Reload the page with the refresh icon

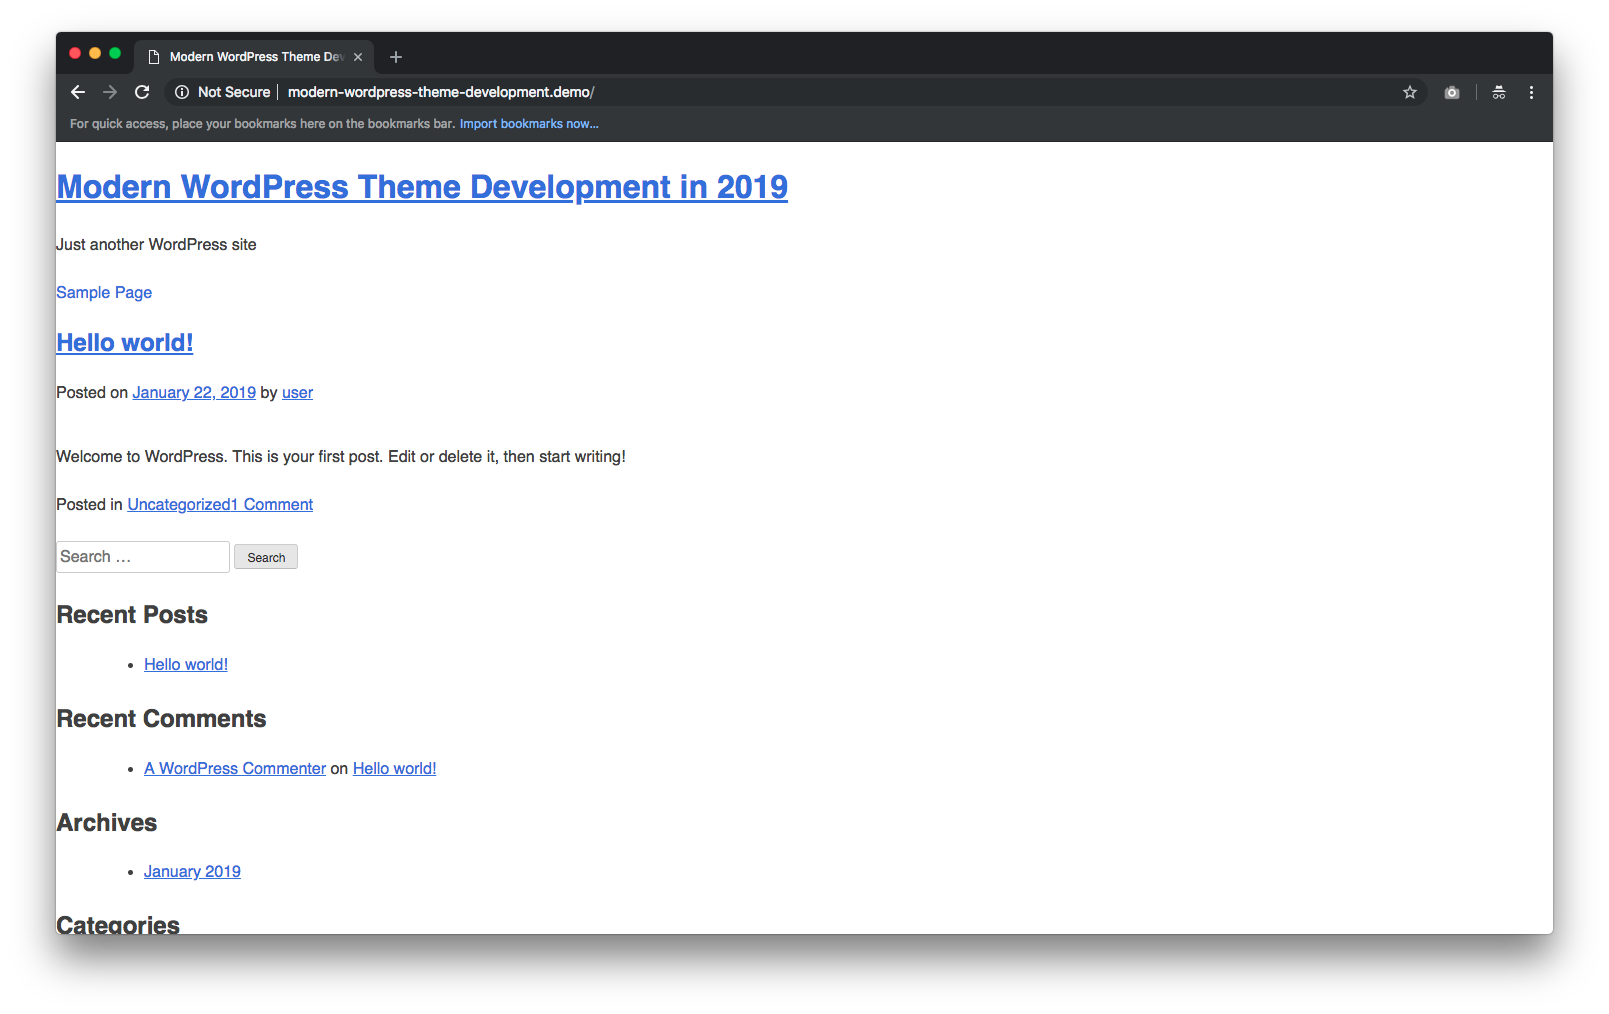point(142,92)
